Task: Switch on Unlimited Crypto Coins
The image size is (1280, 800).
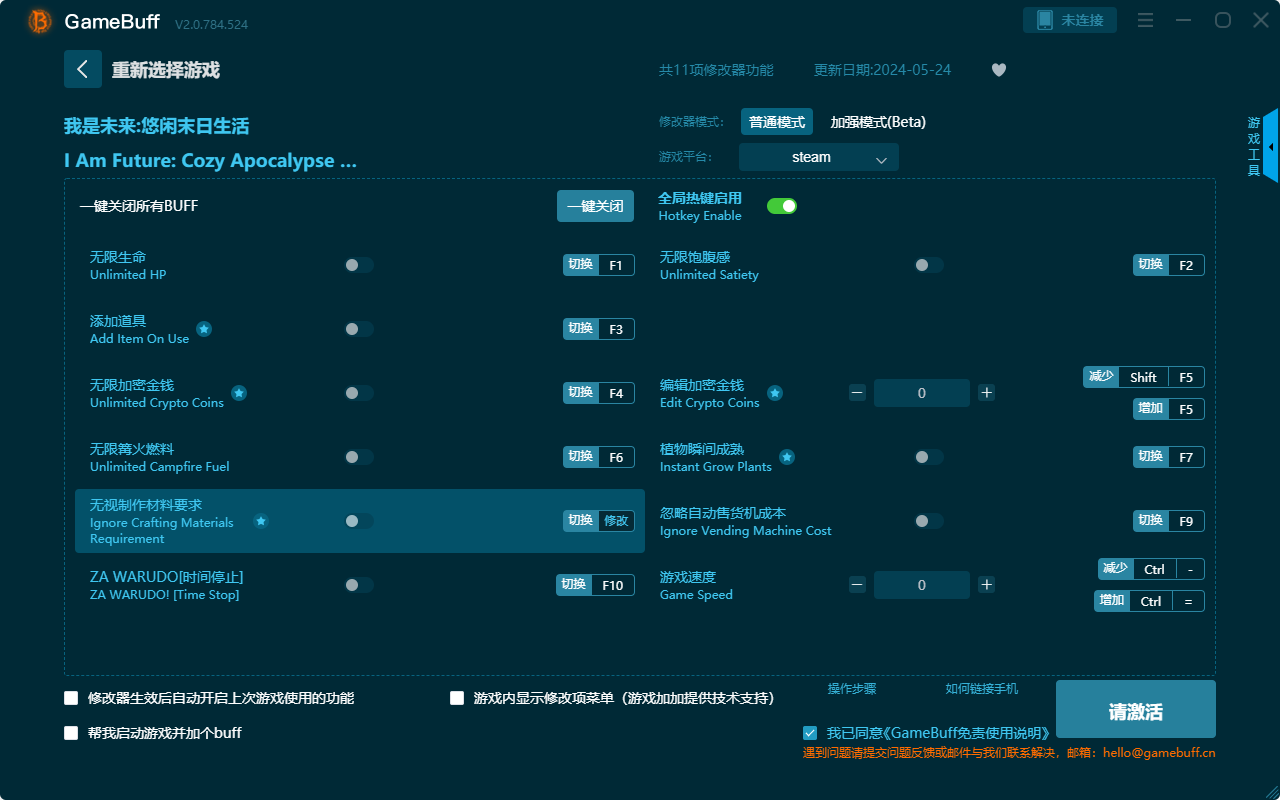Action: pos(359,393)
